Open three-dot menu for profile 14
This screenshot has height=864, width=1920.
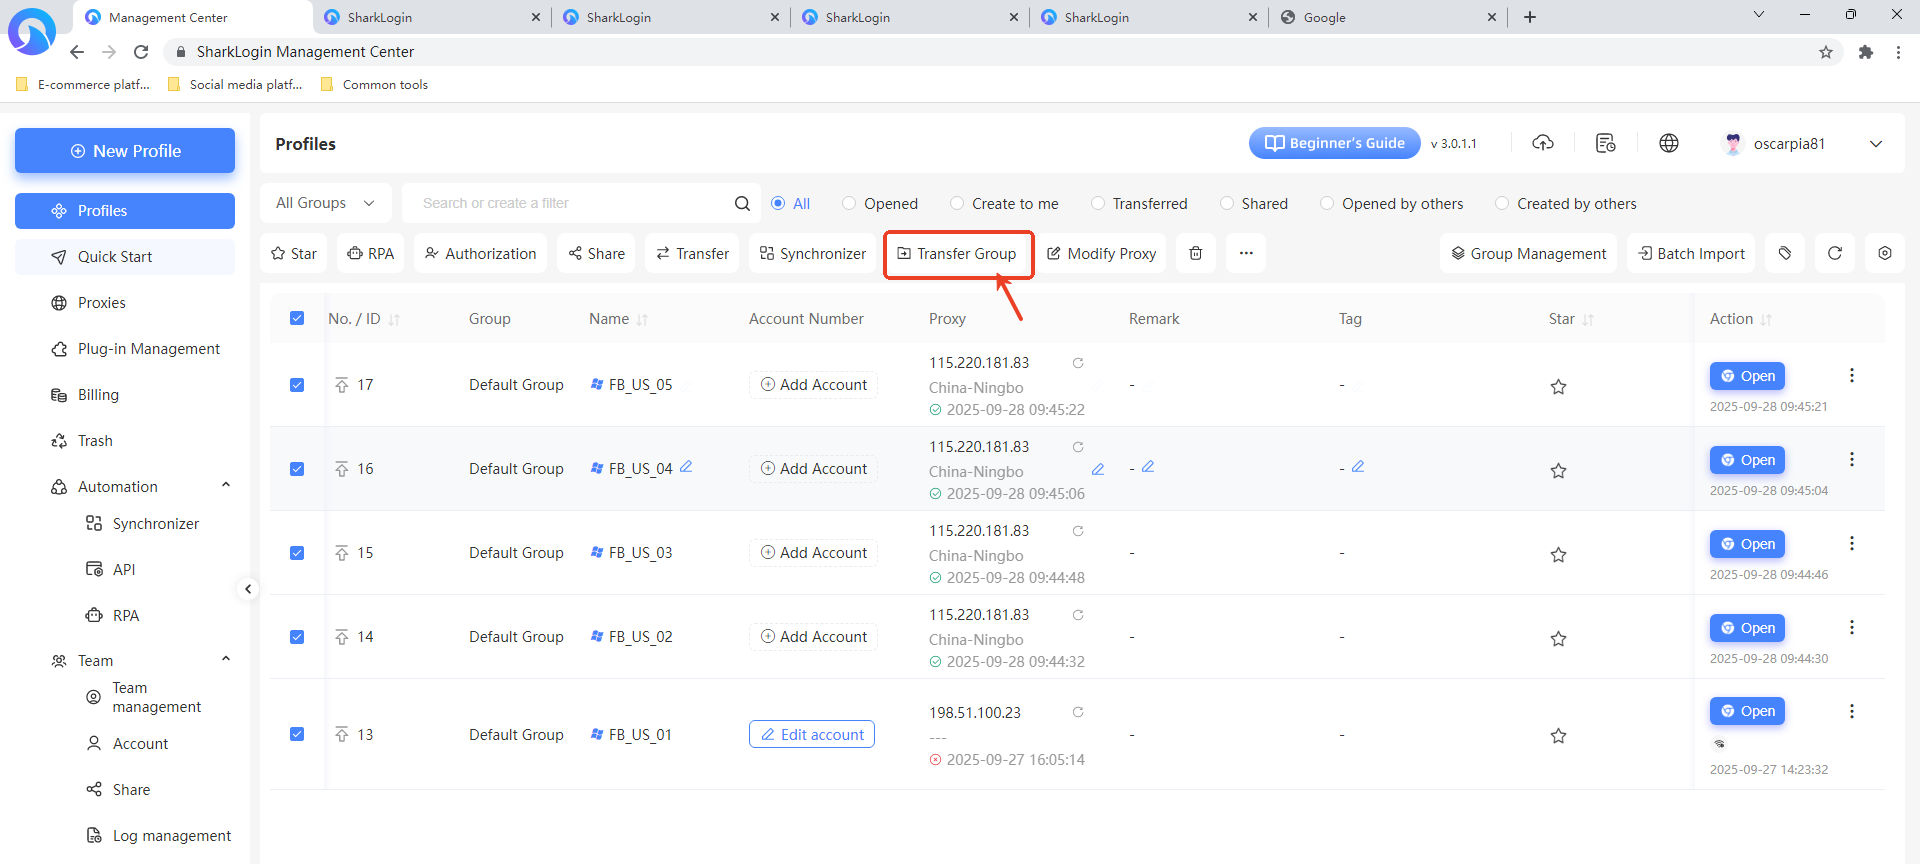coord(1851,627)
